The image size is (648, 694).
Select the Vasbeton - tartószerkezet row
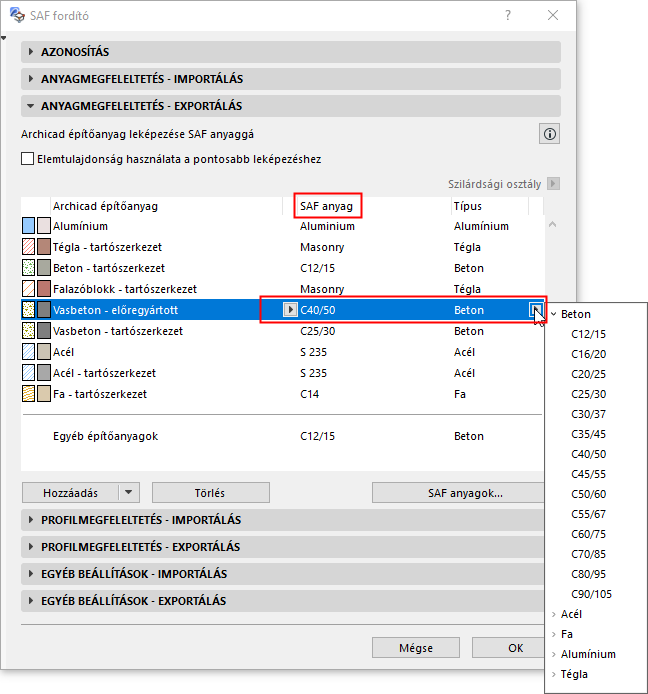282,331
